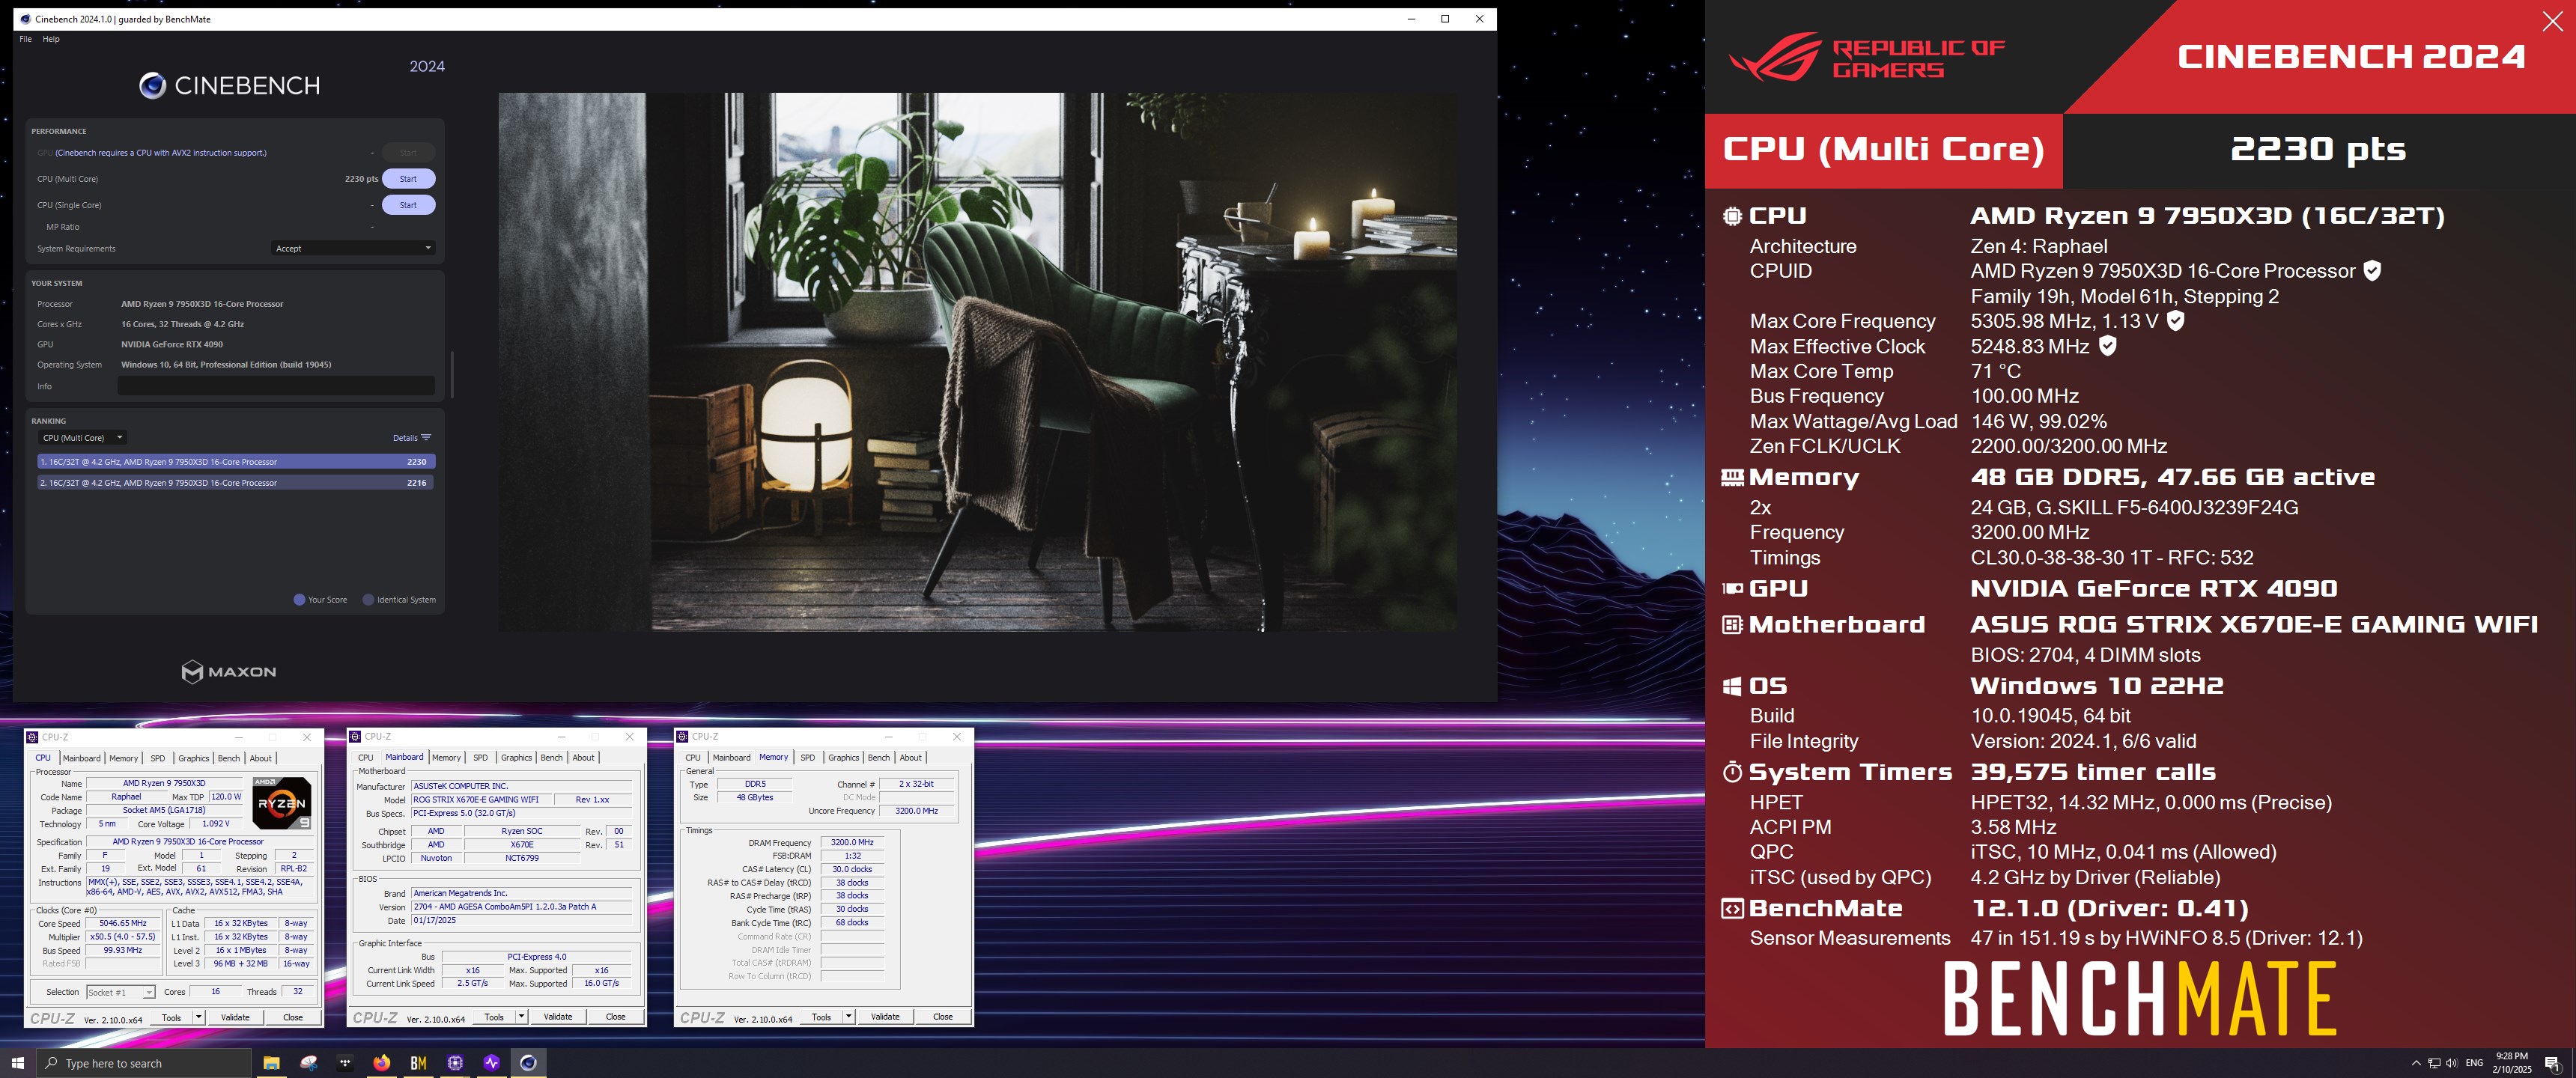
Task: Click the Your Score legend dot
Action: 299,600
